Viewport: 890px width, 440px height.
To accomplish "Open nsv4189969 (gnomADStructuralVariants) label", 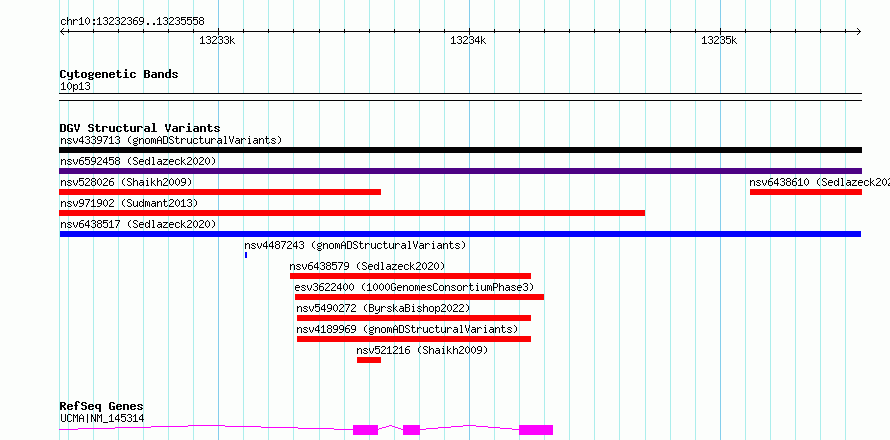I will (408, 329).
